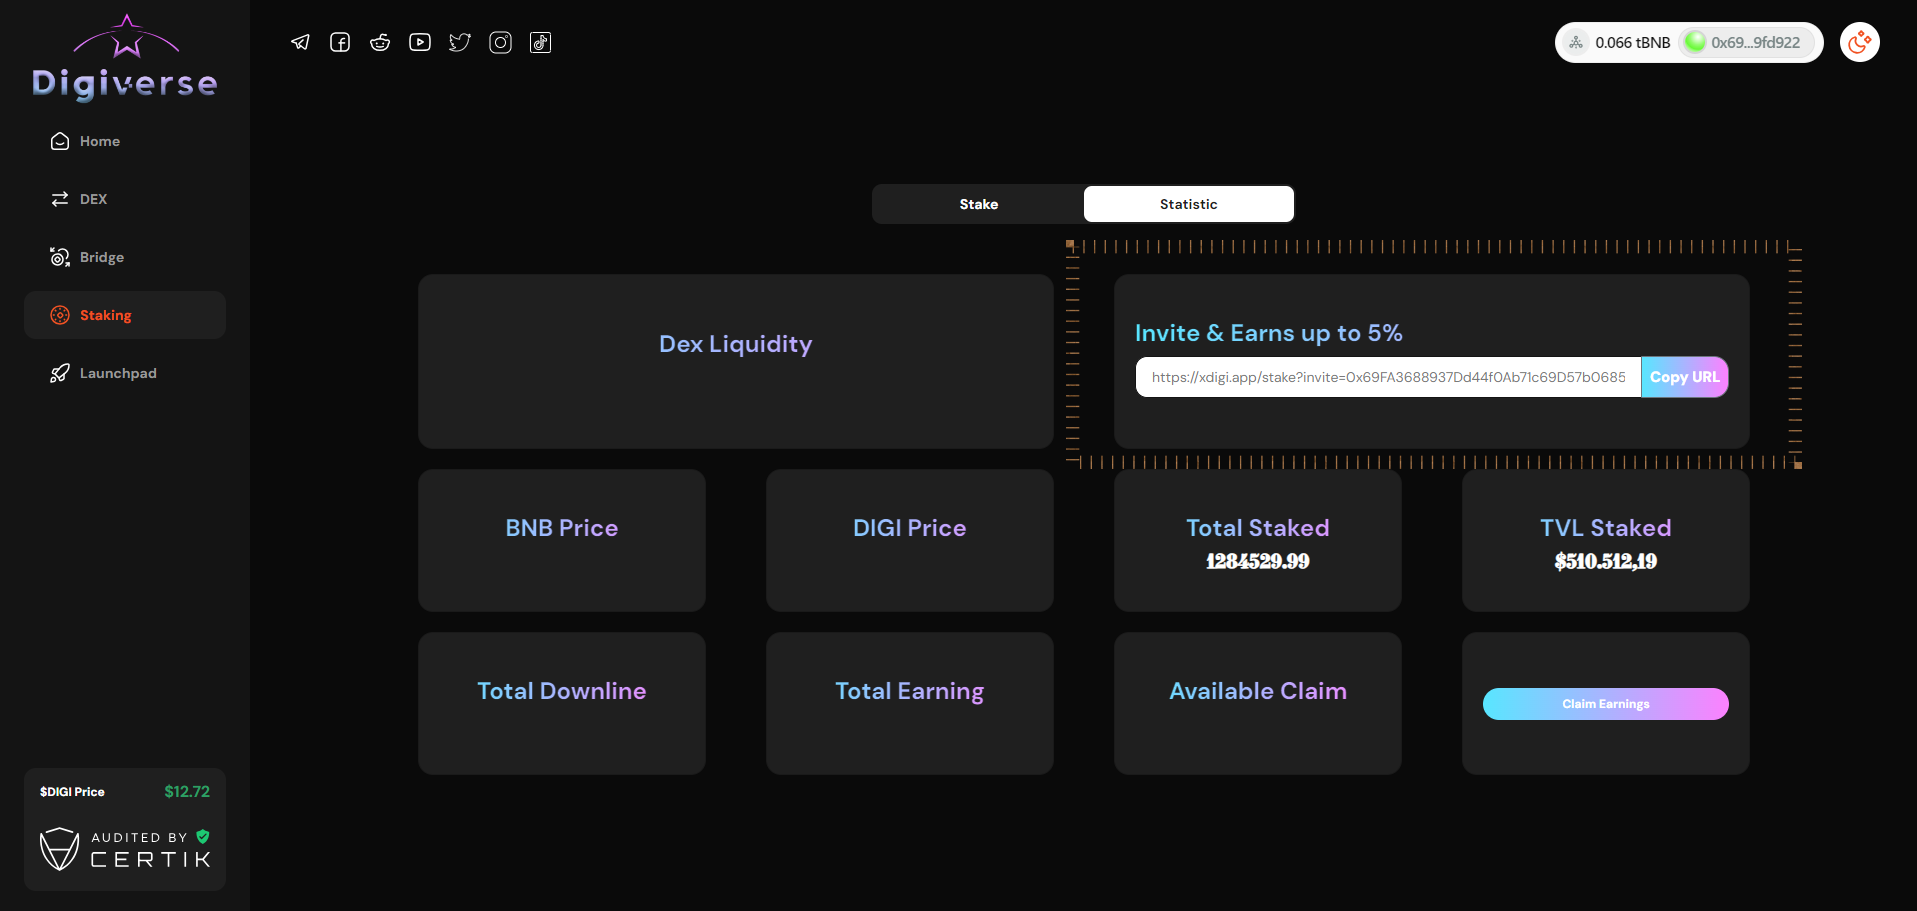
Task: Click the Total Earning card title
Action: (910, 691)
